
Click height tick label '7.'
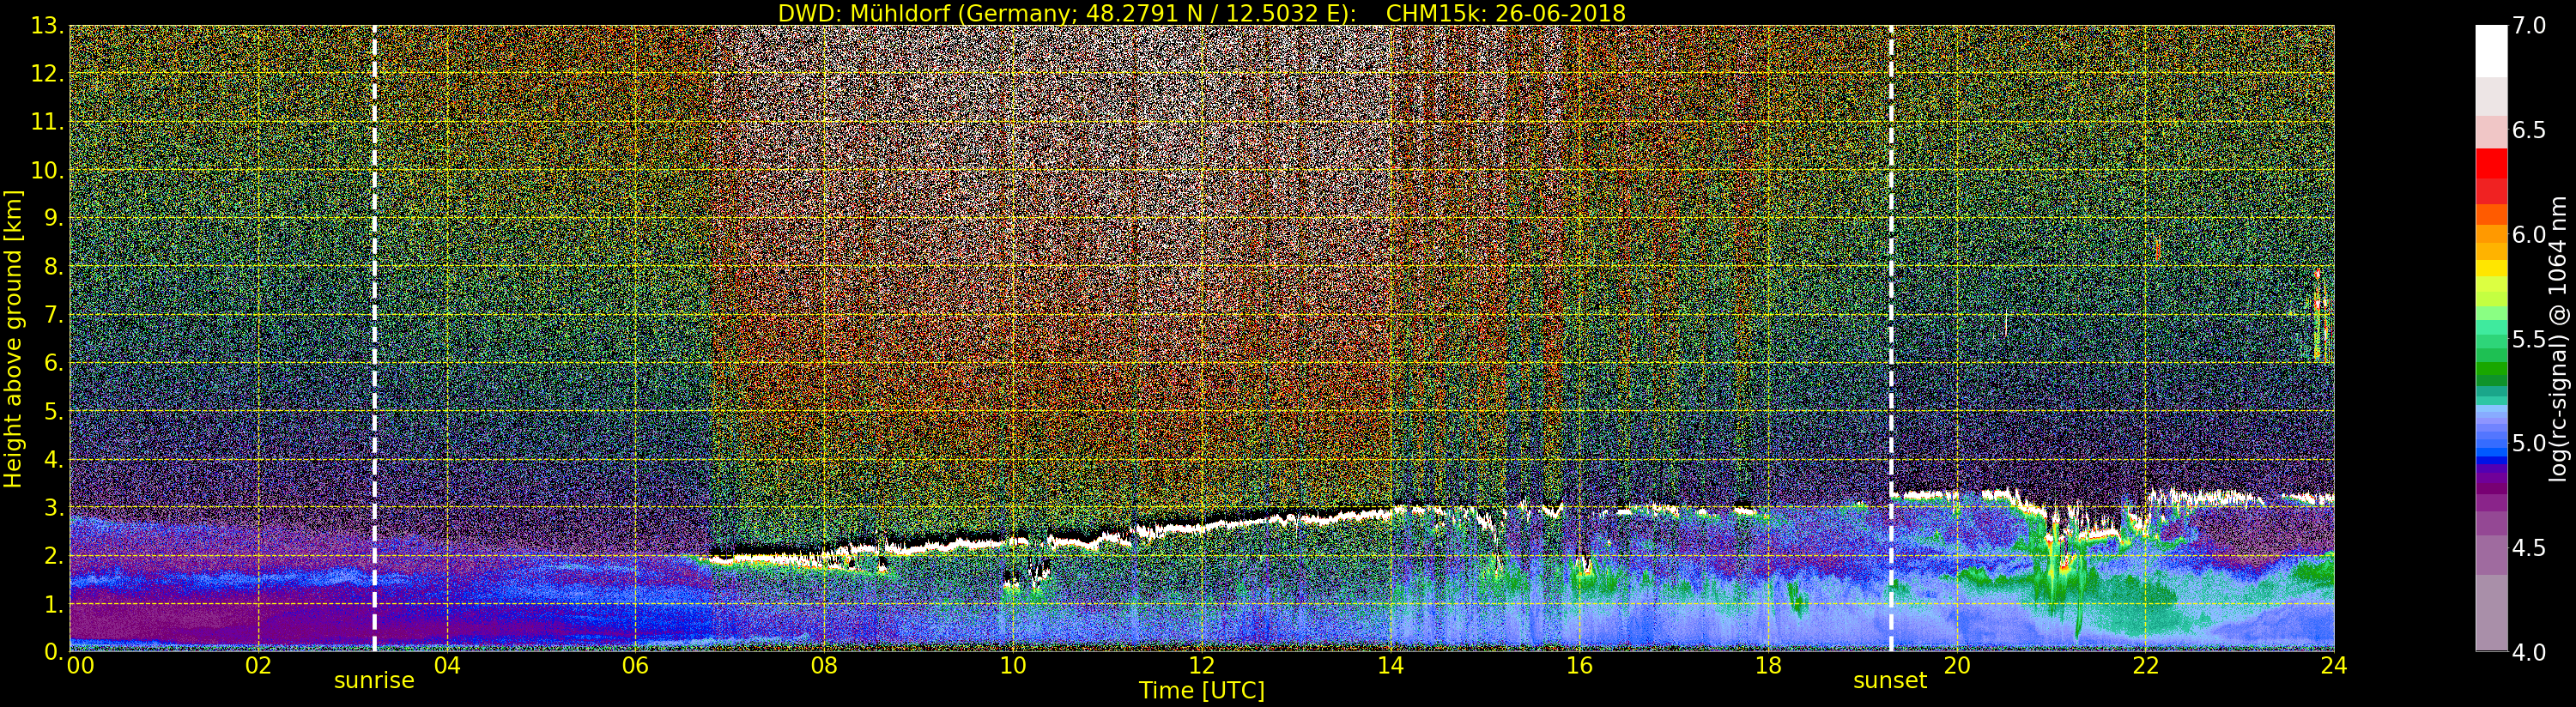coord(53,315)
